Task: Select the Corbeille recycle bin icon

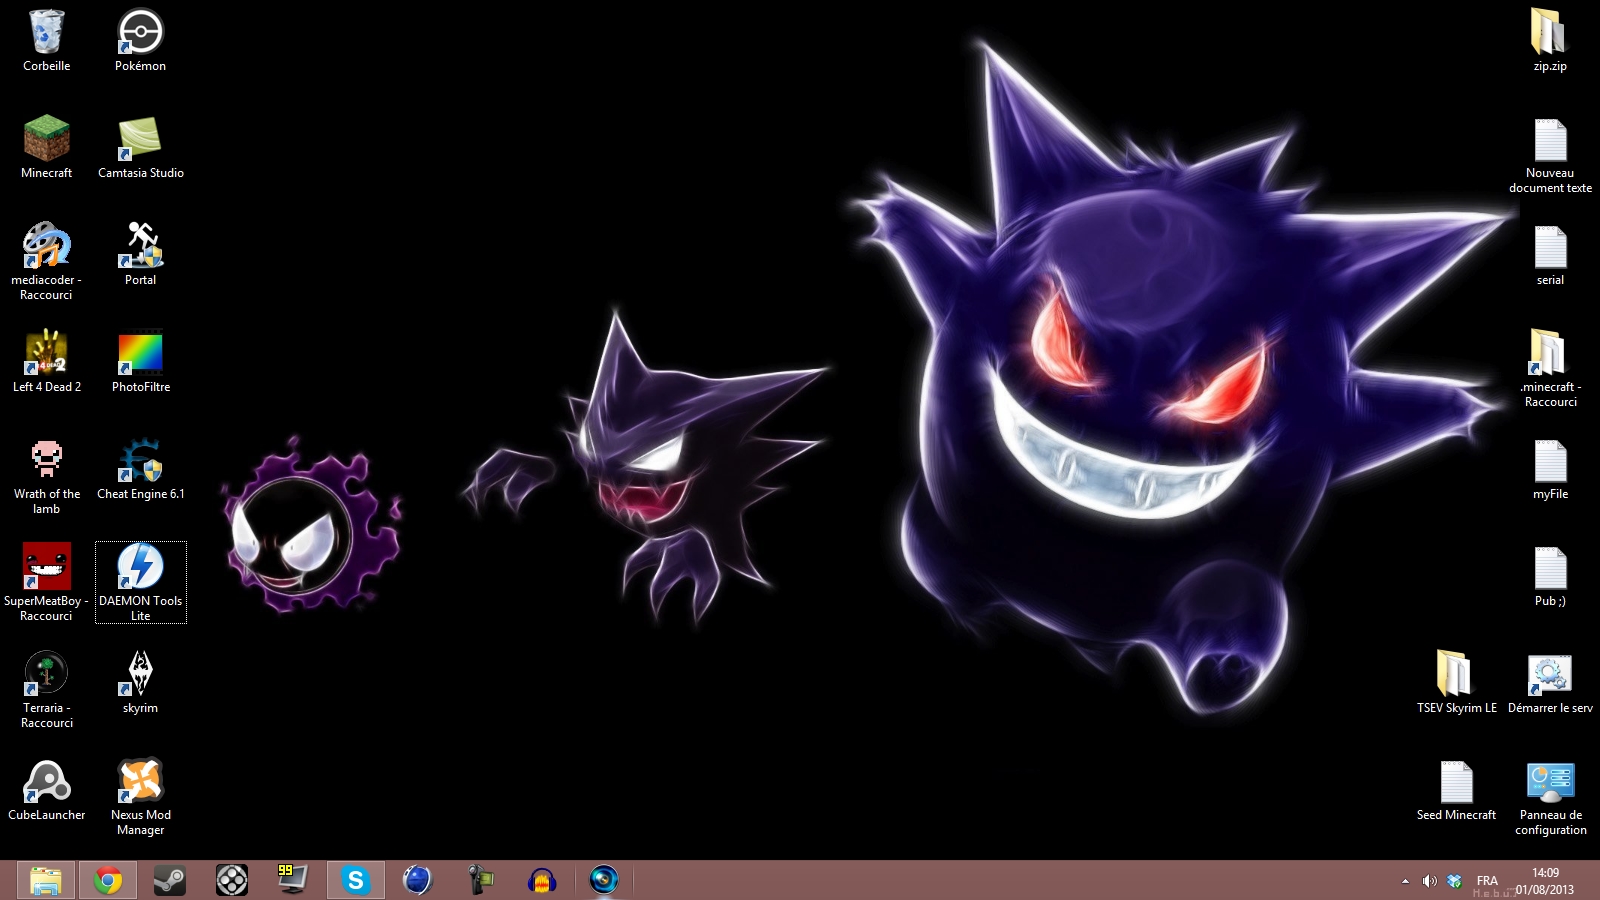Action: 47,41
